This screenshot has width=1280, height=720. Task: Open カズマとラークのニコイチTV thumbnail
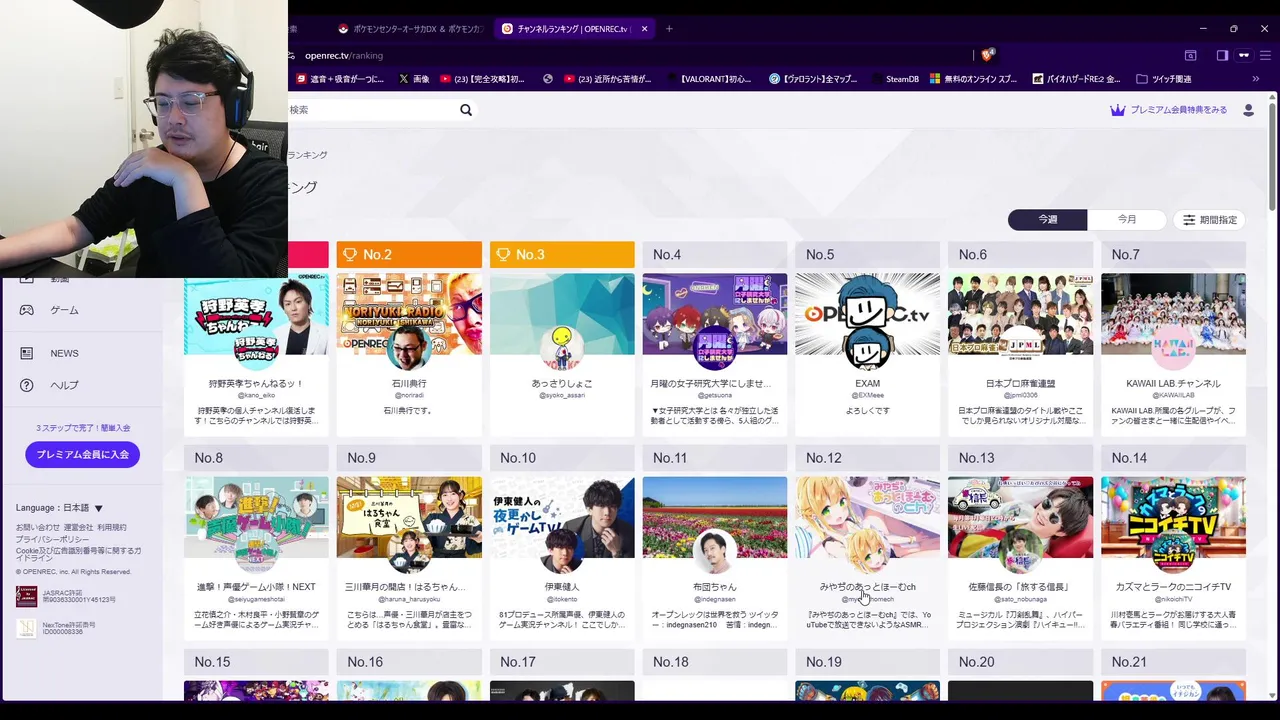pyautogui.click(x=1173, y=517)
